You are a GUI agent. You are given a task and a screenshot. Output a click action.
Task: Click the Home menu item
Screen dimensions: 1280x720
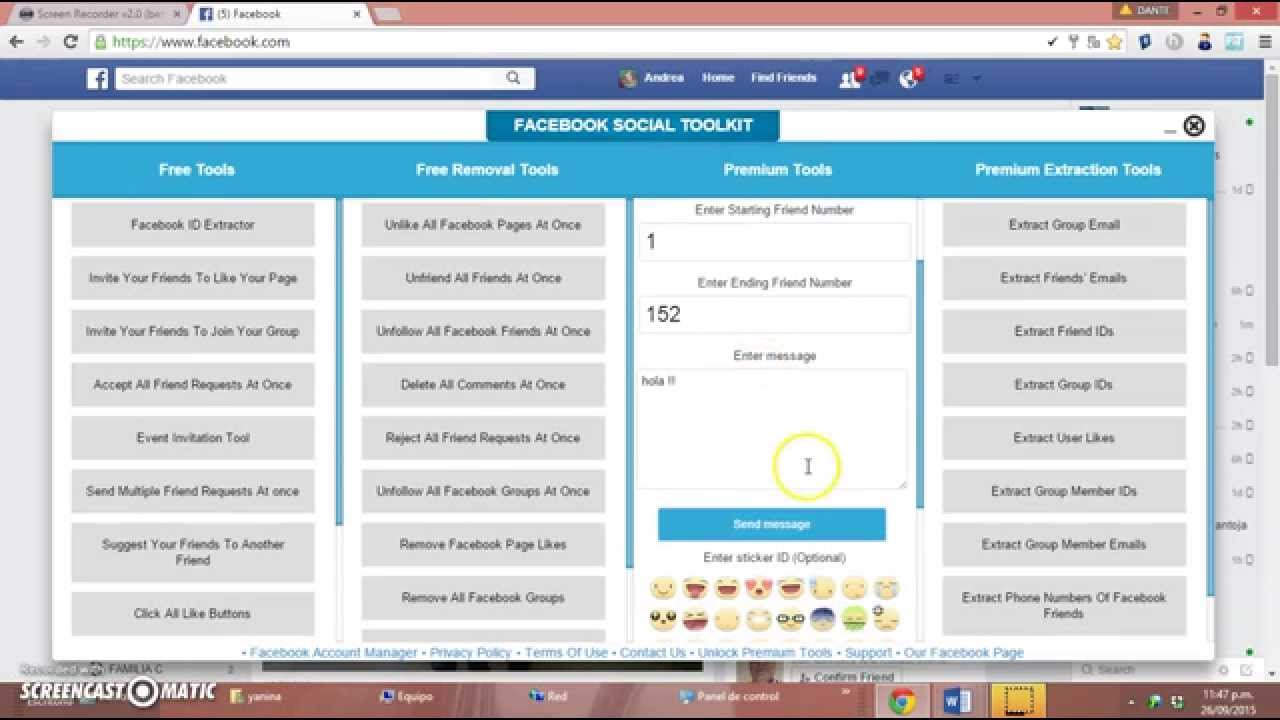tap(717, 77)
